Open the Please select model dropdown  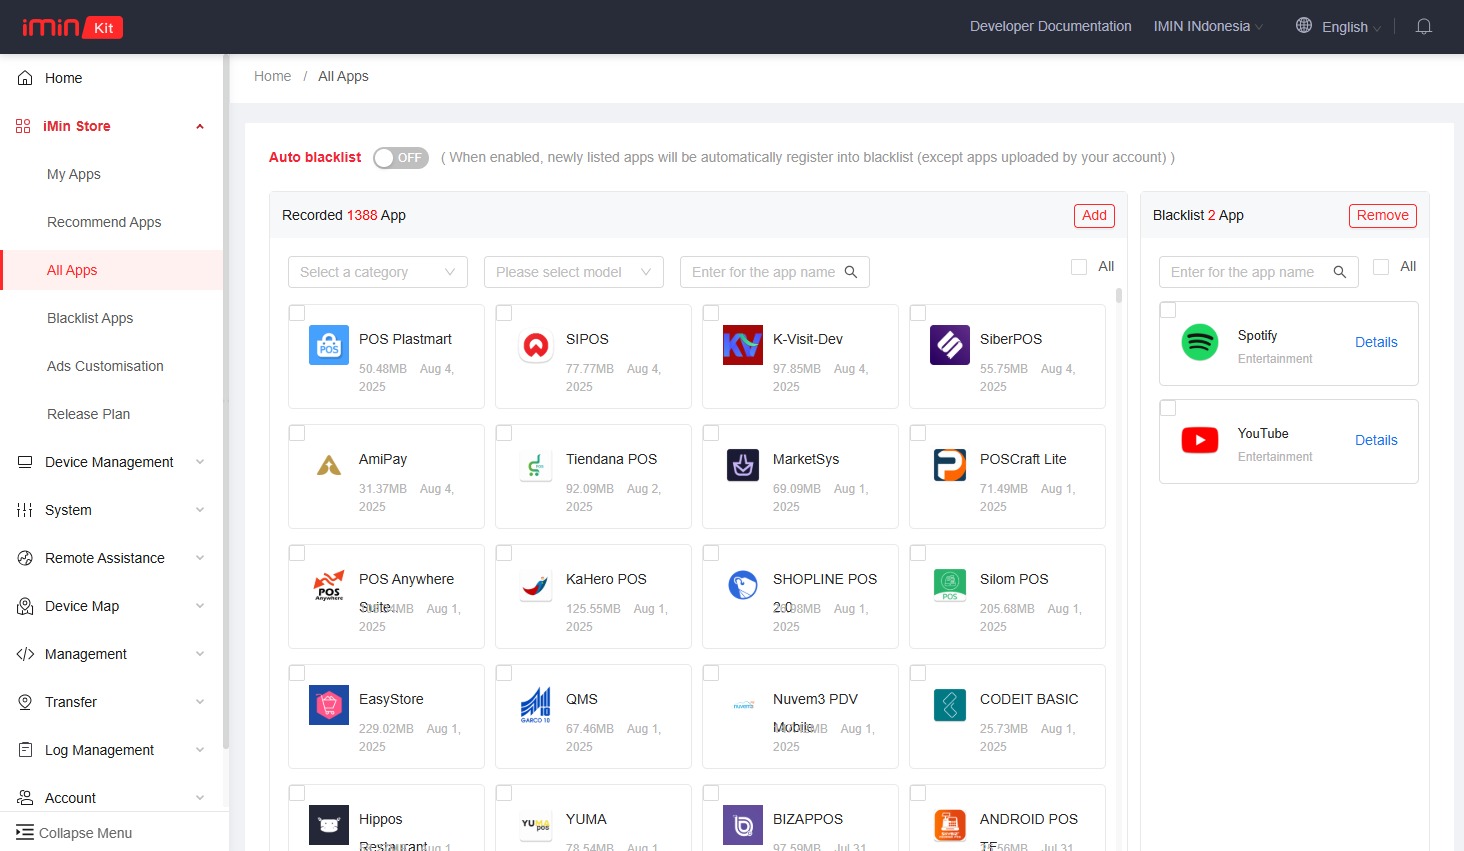pyautogui.click(x=573, y=271)
